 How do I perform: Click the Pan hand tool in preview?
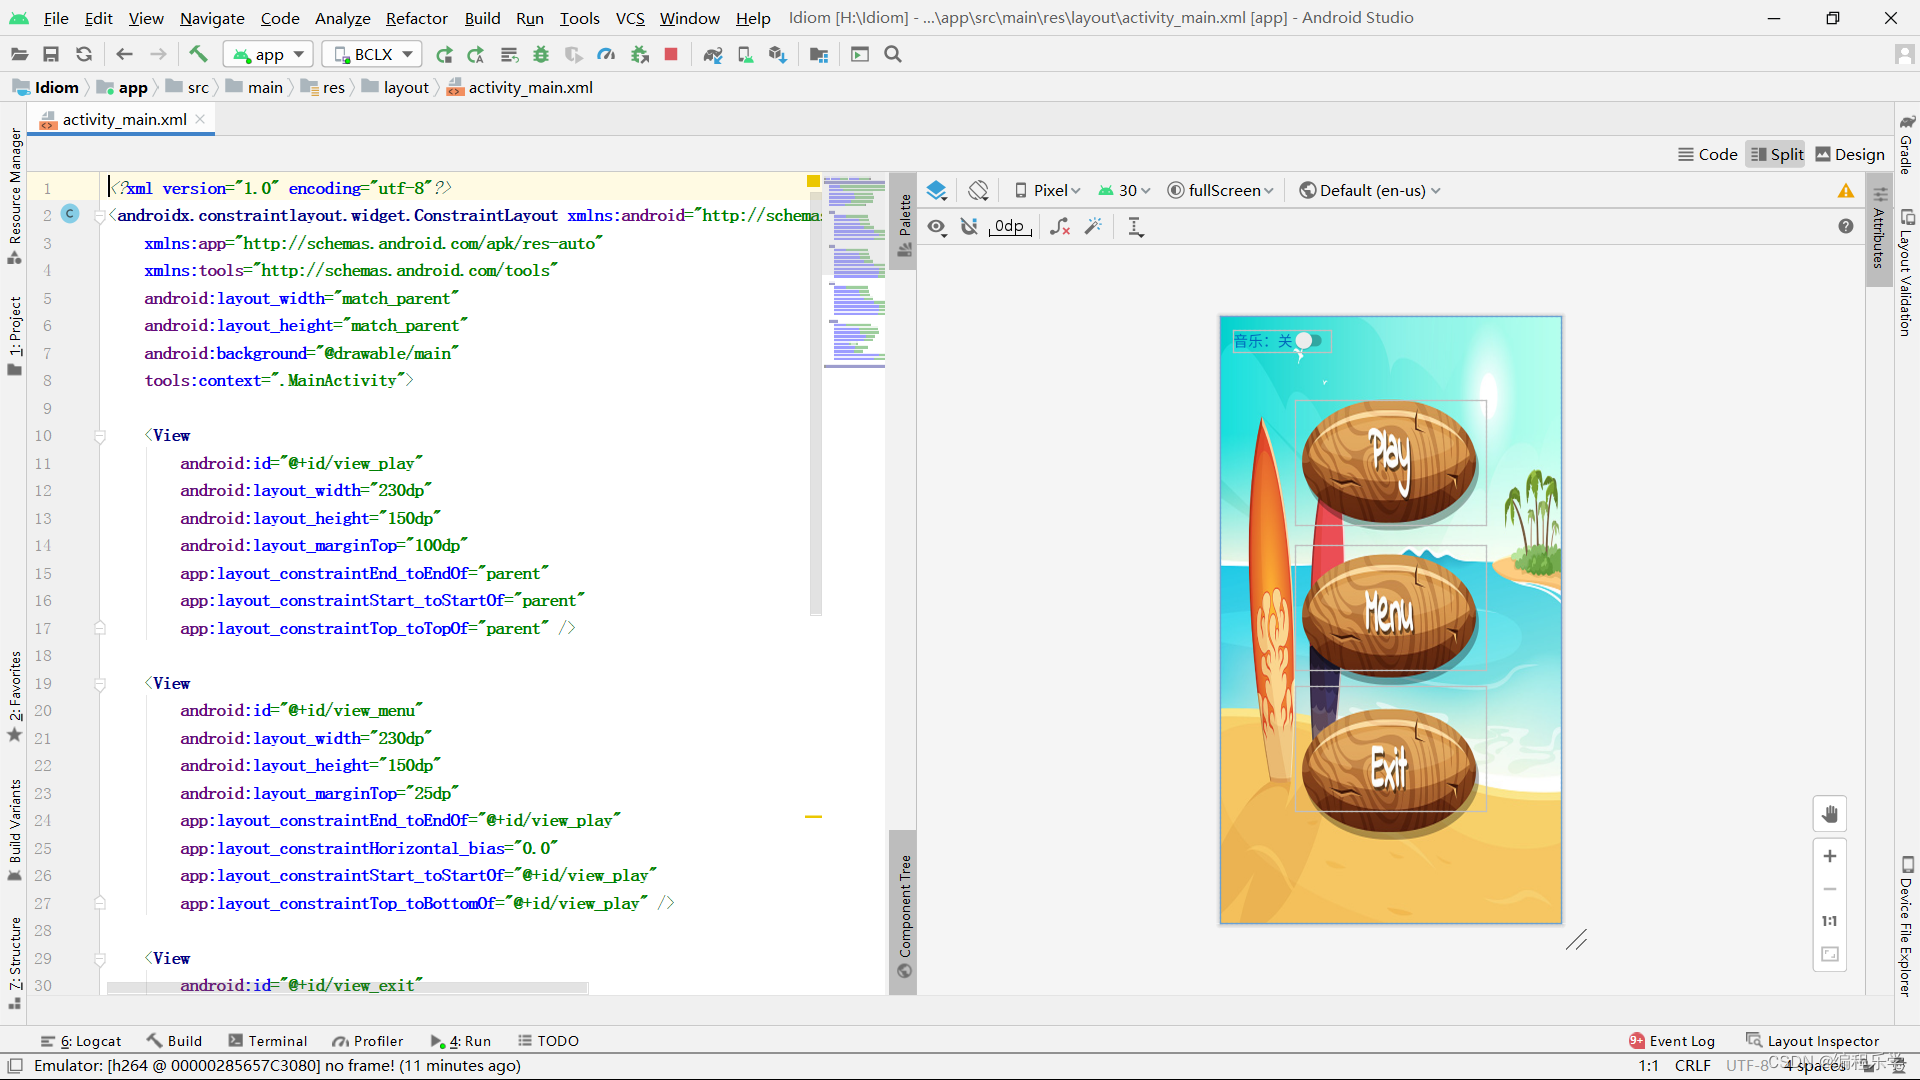coord(1829,814)
